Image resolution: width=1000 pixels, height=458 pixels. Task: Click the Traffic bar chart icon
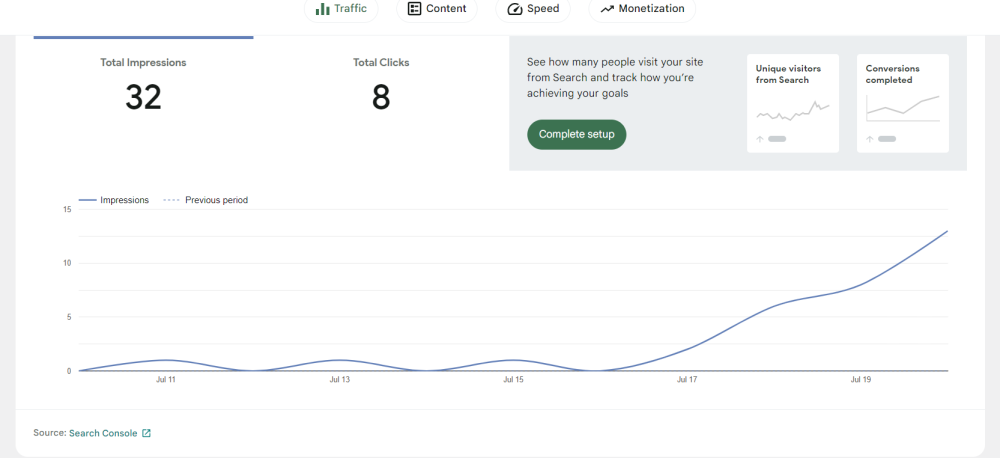tap(323, 9)
